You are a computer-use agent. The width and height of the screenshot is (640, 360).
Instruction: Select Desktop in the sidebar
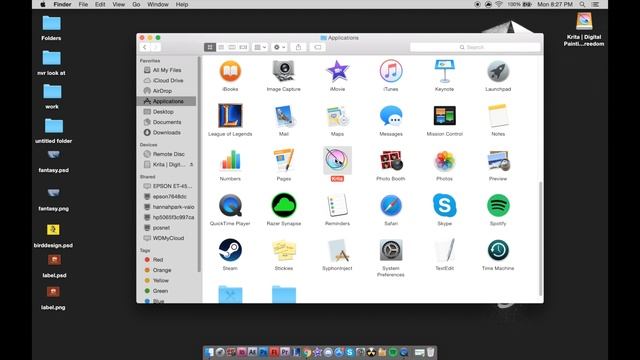pyautogui.click(x=167, y=112)
